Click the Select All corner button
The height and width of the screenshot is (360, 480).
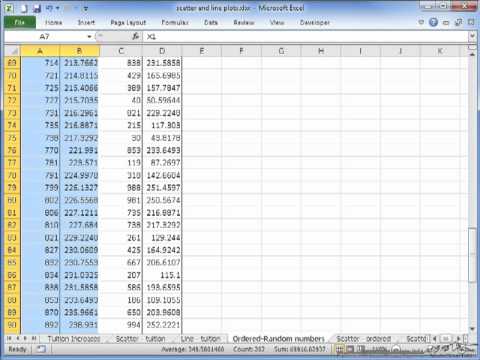coord(13,51)
